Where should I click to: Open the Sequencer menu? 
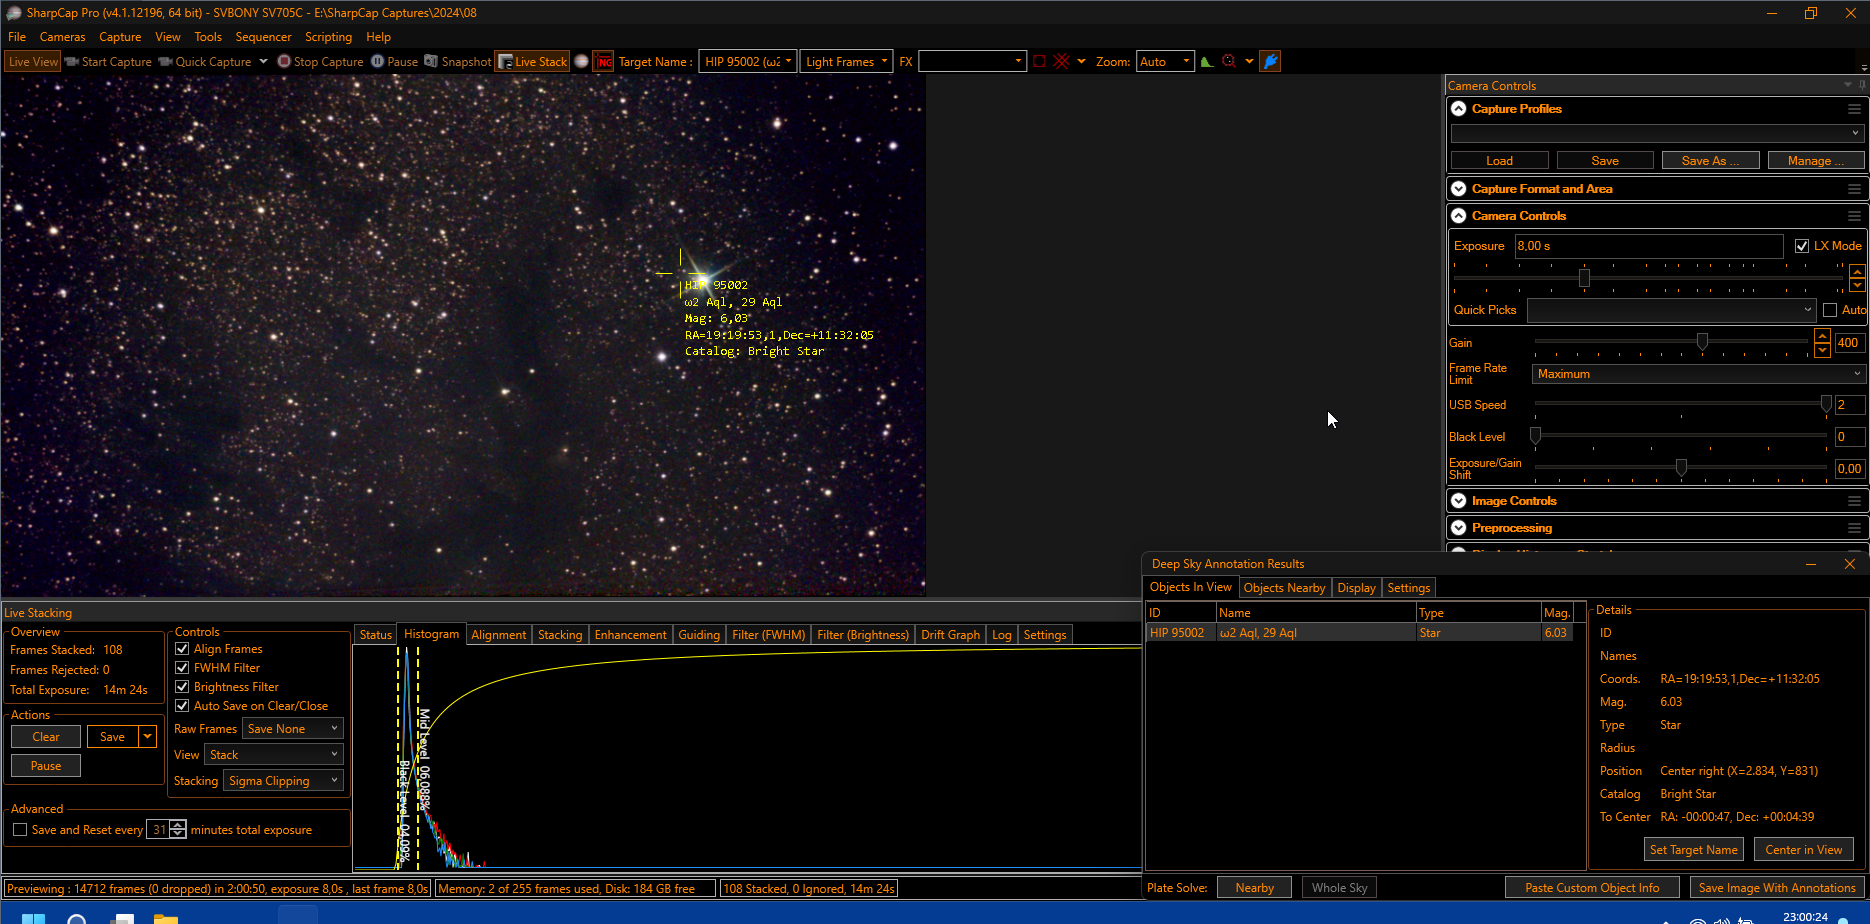click(263, 37)
